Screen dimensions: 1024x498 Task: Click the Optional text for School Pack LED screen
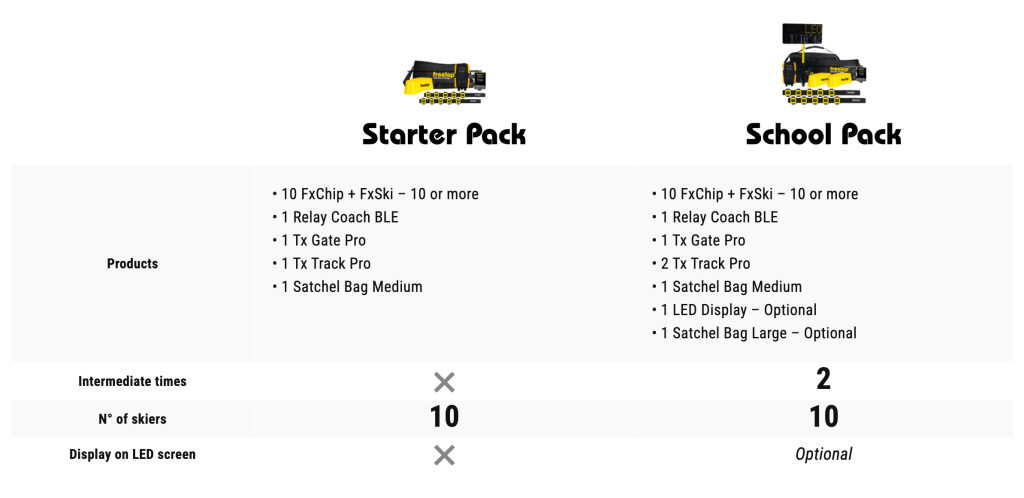824,454
